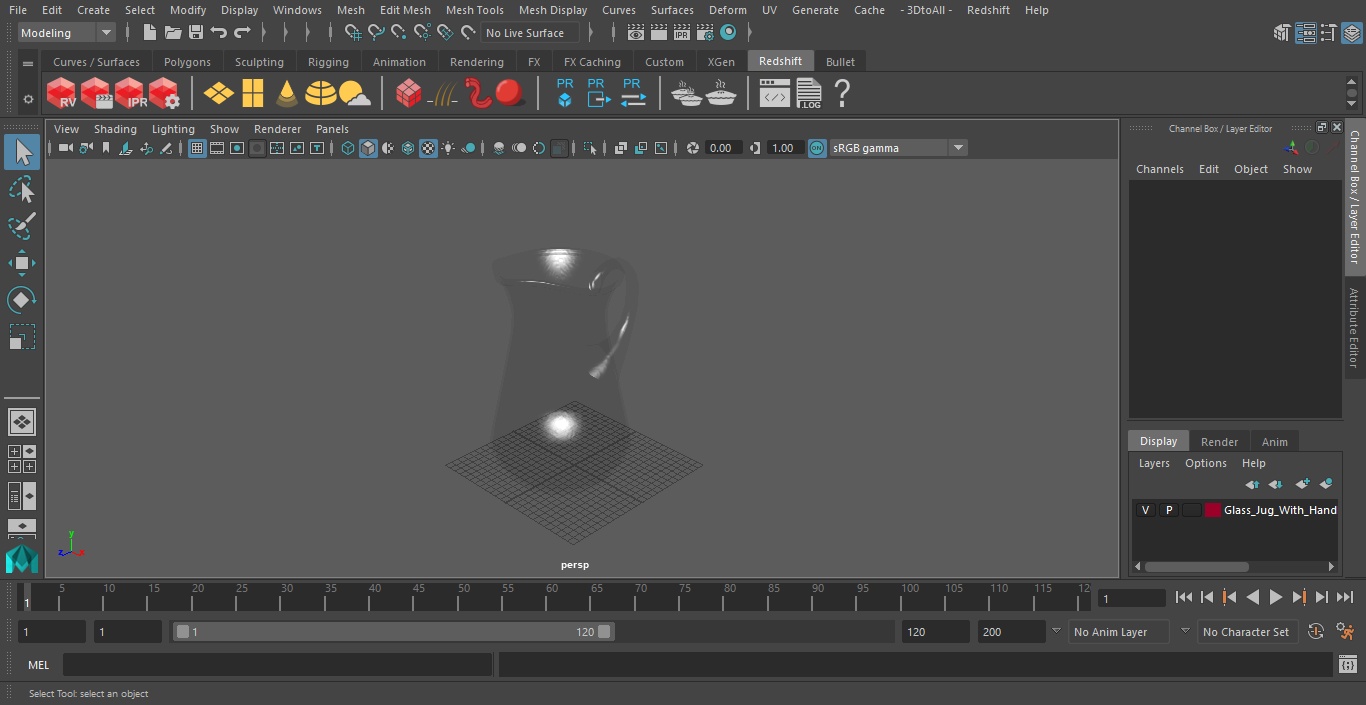
Task: Open the sRGB gamma view transform dropdown
Action: pos(898,148)
